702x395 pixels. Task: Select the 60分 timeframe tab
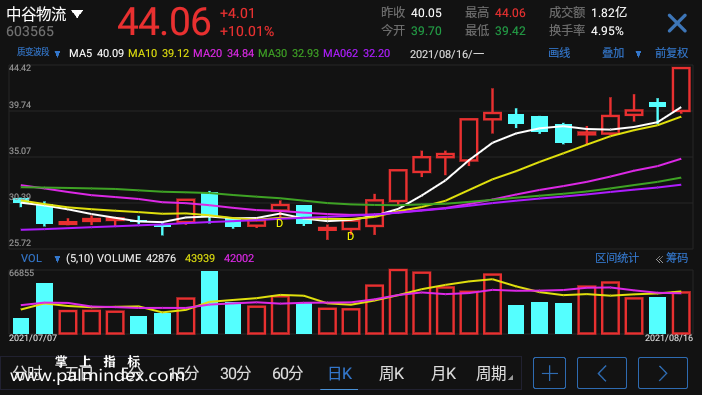[x=287, y=374]
